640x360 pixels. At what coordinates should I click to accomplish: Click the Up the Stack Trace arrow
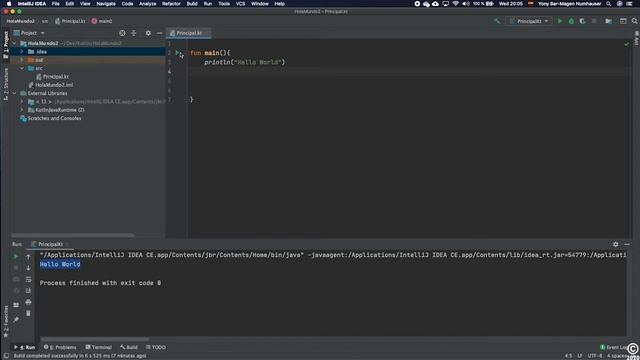click(x=28, y=257)
